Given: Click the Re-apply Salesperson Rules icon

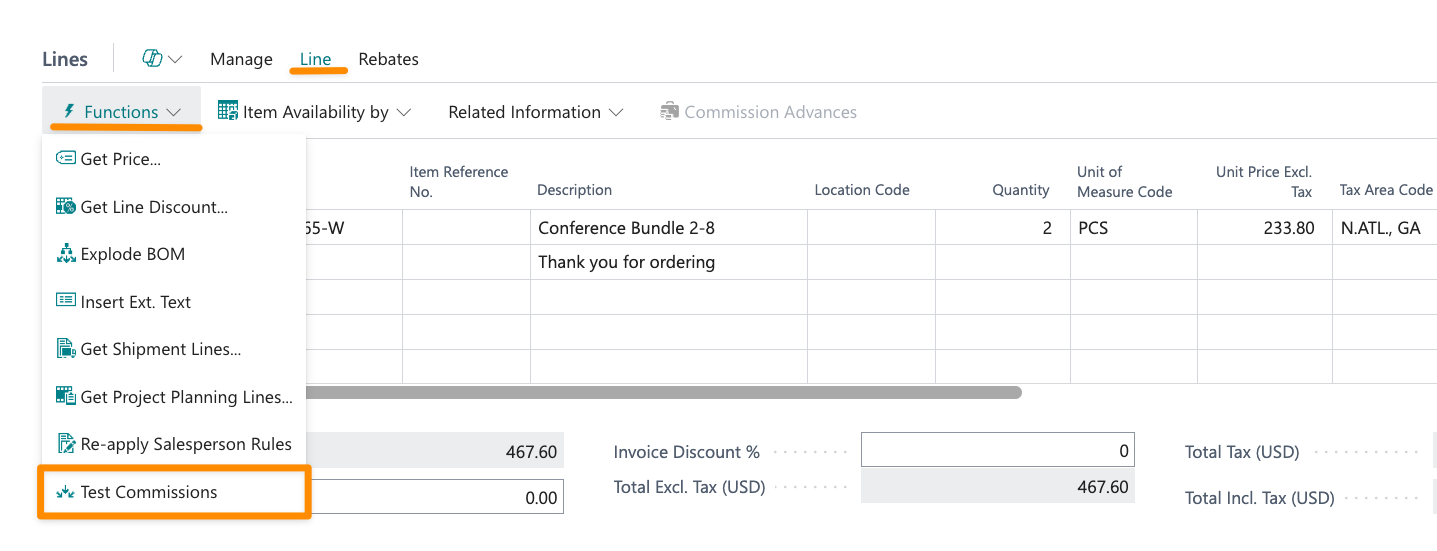Looking at the screenshot, I should pos(66,444).
